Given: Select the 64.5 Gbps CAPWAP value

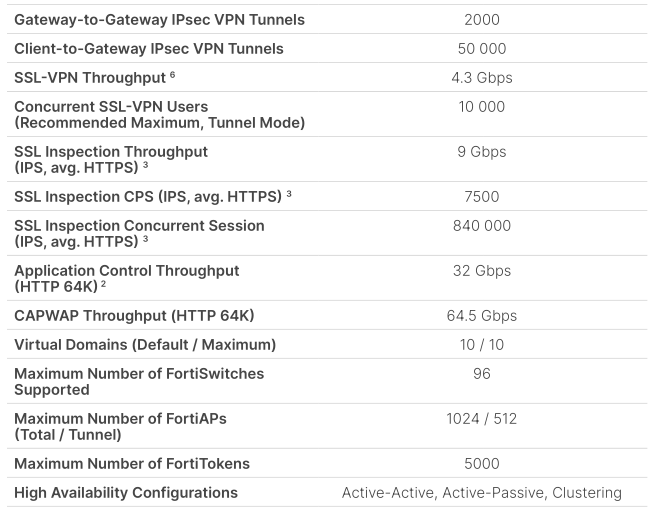Looking at the screenshot, I should (x=482, y=316).
